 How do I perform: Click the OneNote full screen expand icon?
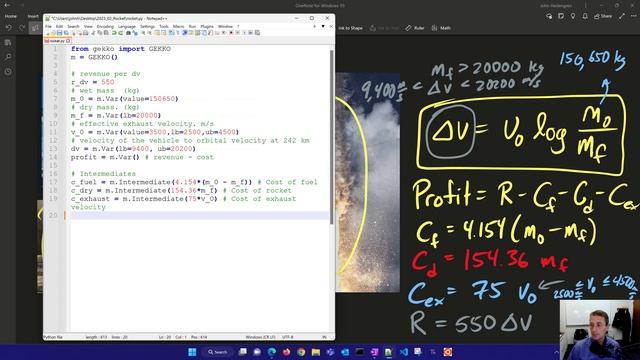pyautogui.click(x=622, y=16)
